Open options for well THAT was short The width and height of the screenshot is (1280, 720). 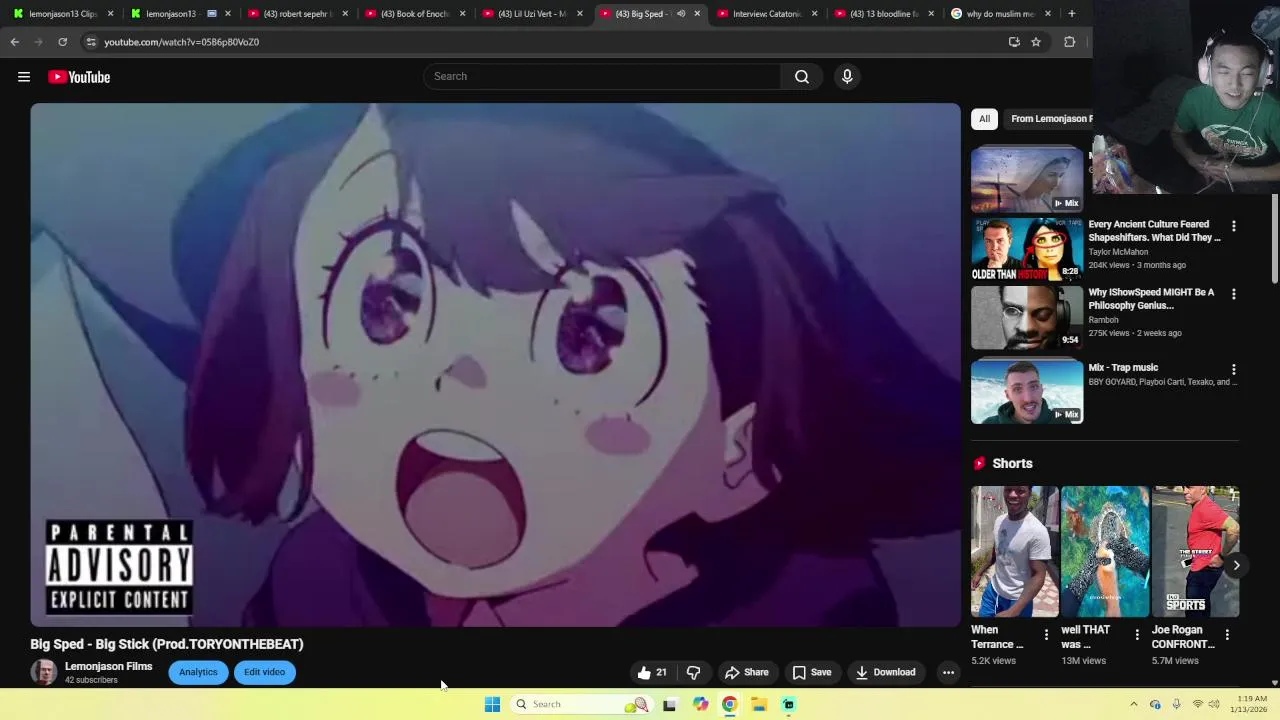pyautogui.click(x=1137, y=635)
